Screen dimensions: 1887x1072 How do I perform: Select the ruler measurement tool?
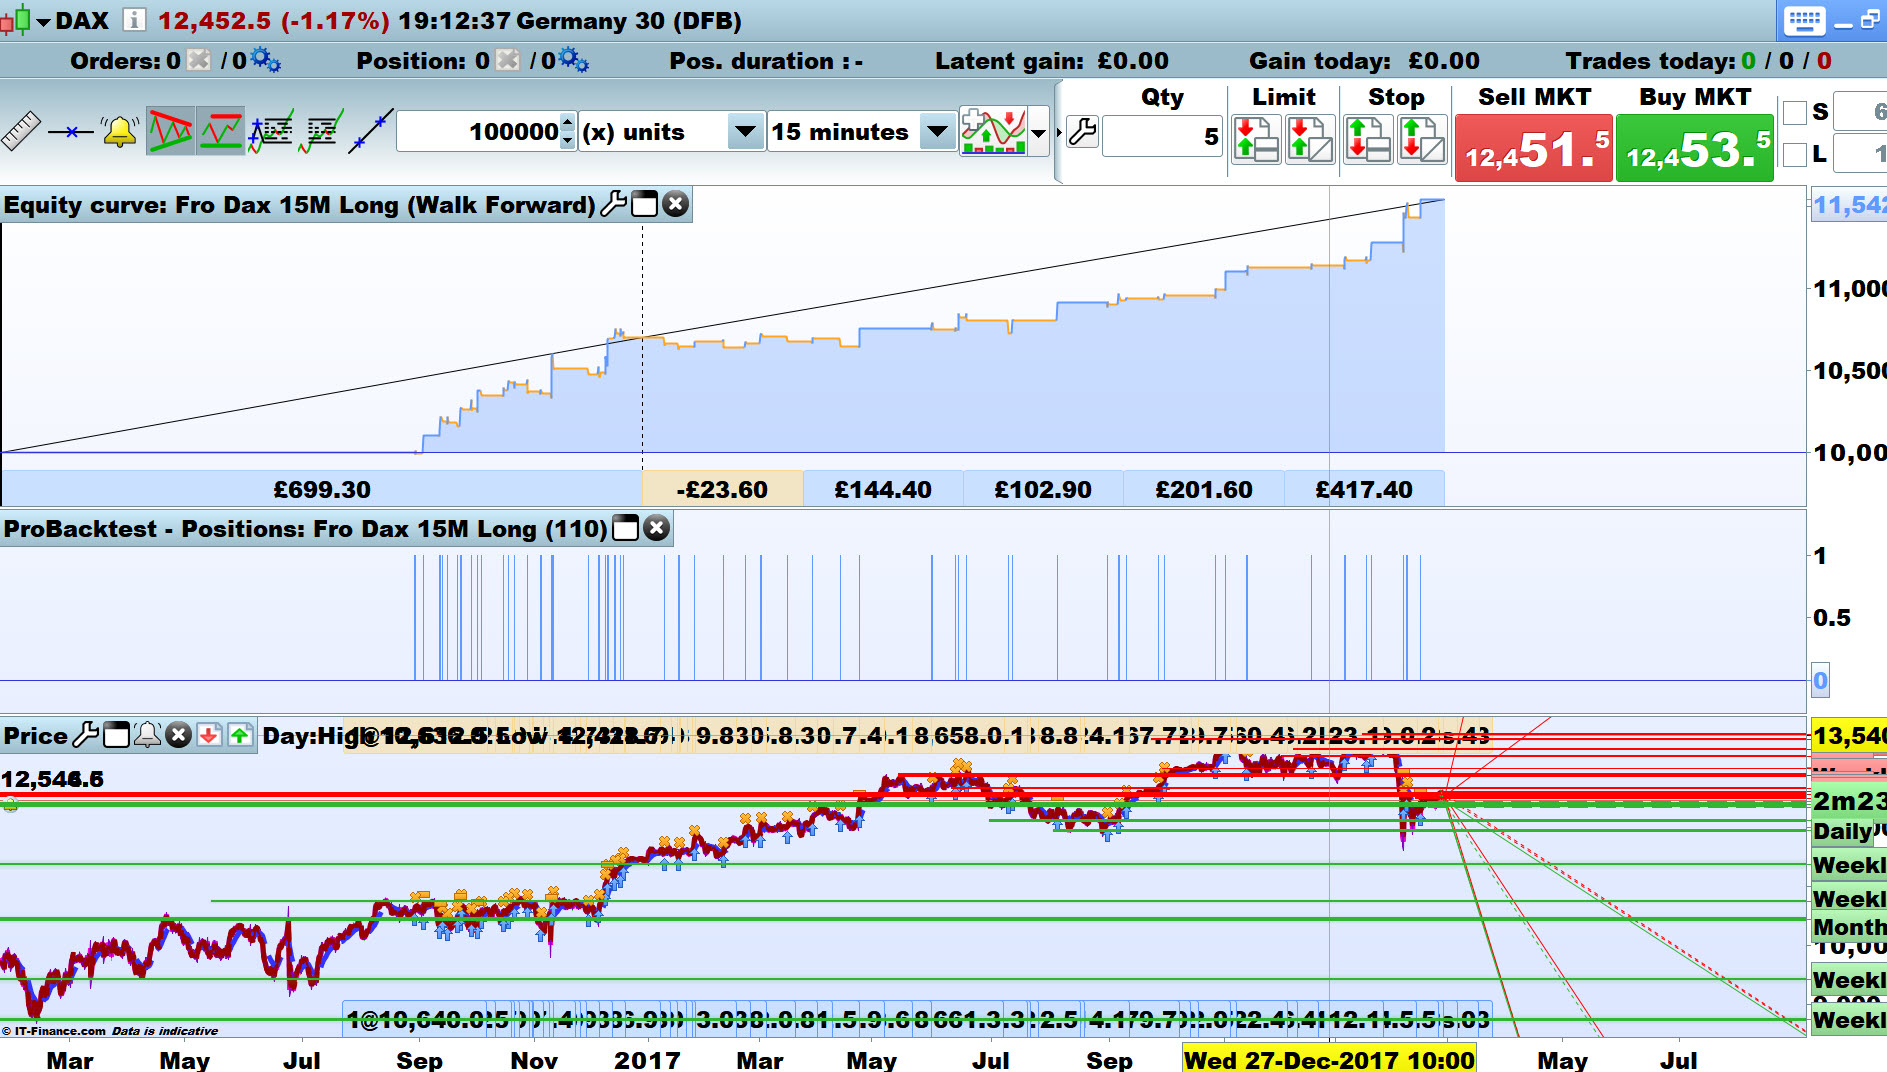(x=20, y=131)
